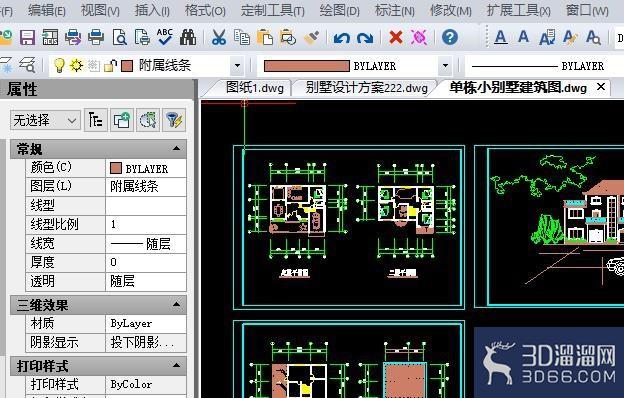Image resolution: width=624 pixels, height=398 pixels.
Task: Click the 线型比例 value field 1
Action: click(146, 224)
